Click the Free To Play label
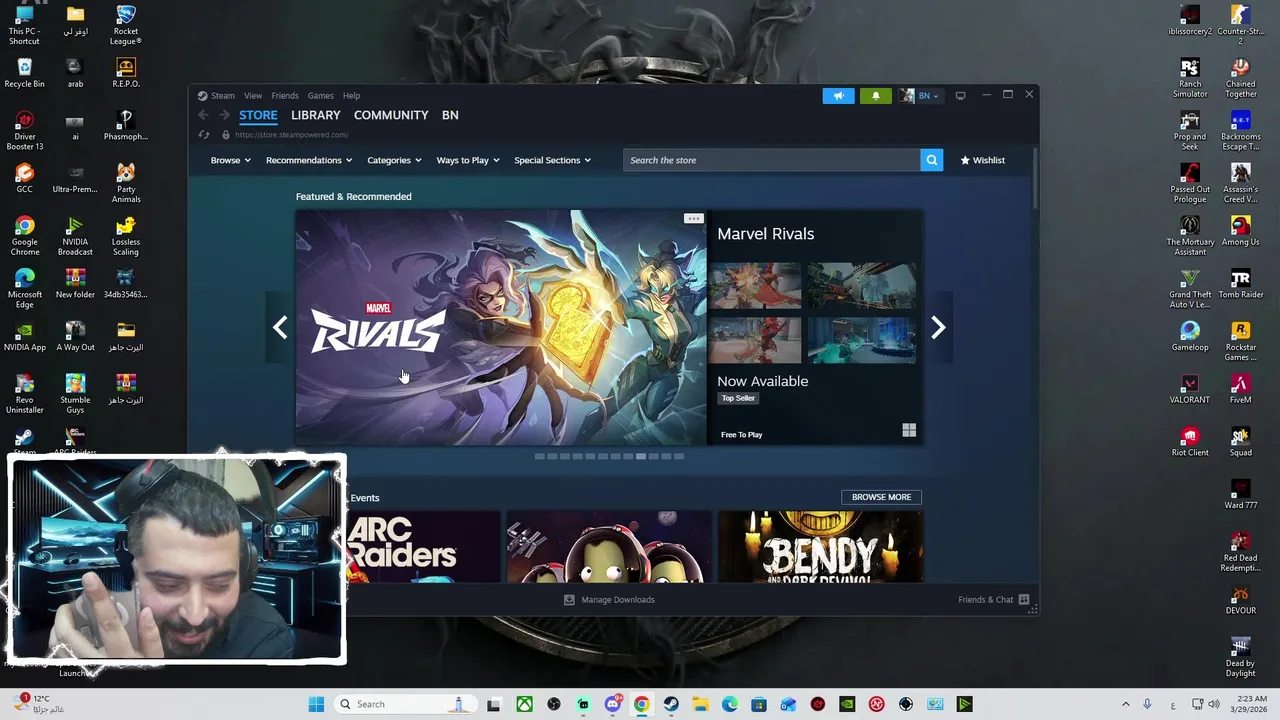The height and width of the screenshot is (720, 1280). click(x=741, y=434)
